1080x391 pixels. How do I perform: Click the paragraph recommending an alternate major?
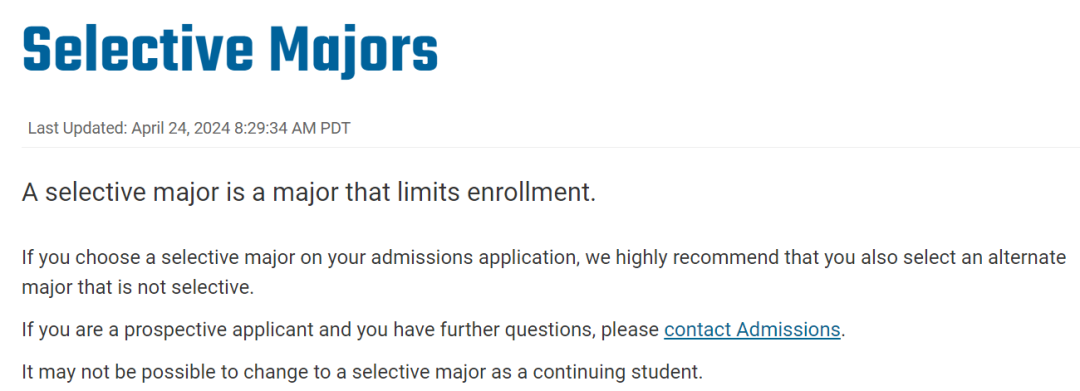click(544, 273)
